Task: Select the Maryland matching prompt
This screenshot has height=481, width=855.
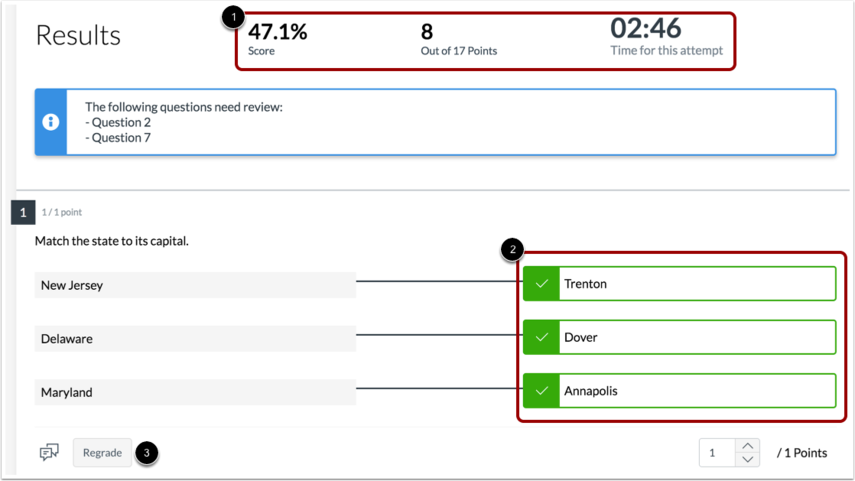Action: pyautogui.click(x=195, y=393)
